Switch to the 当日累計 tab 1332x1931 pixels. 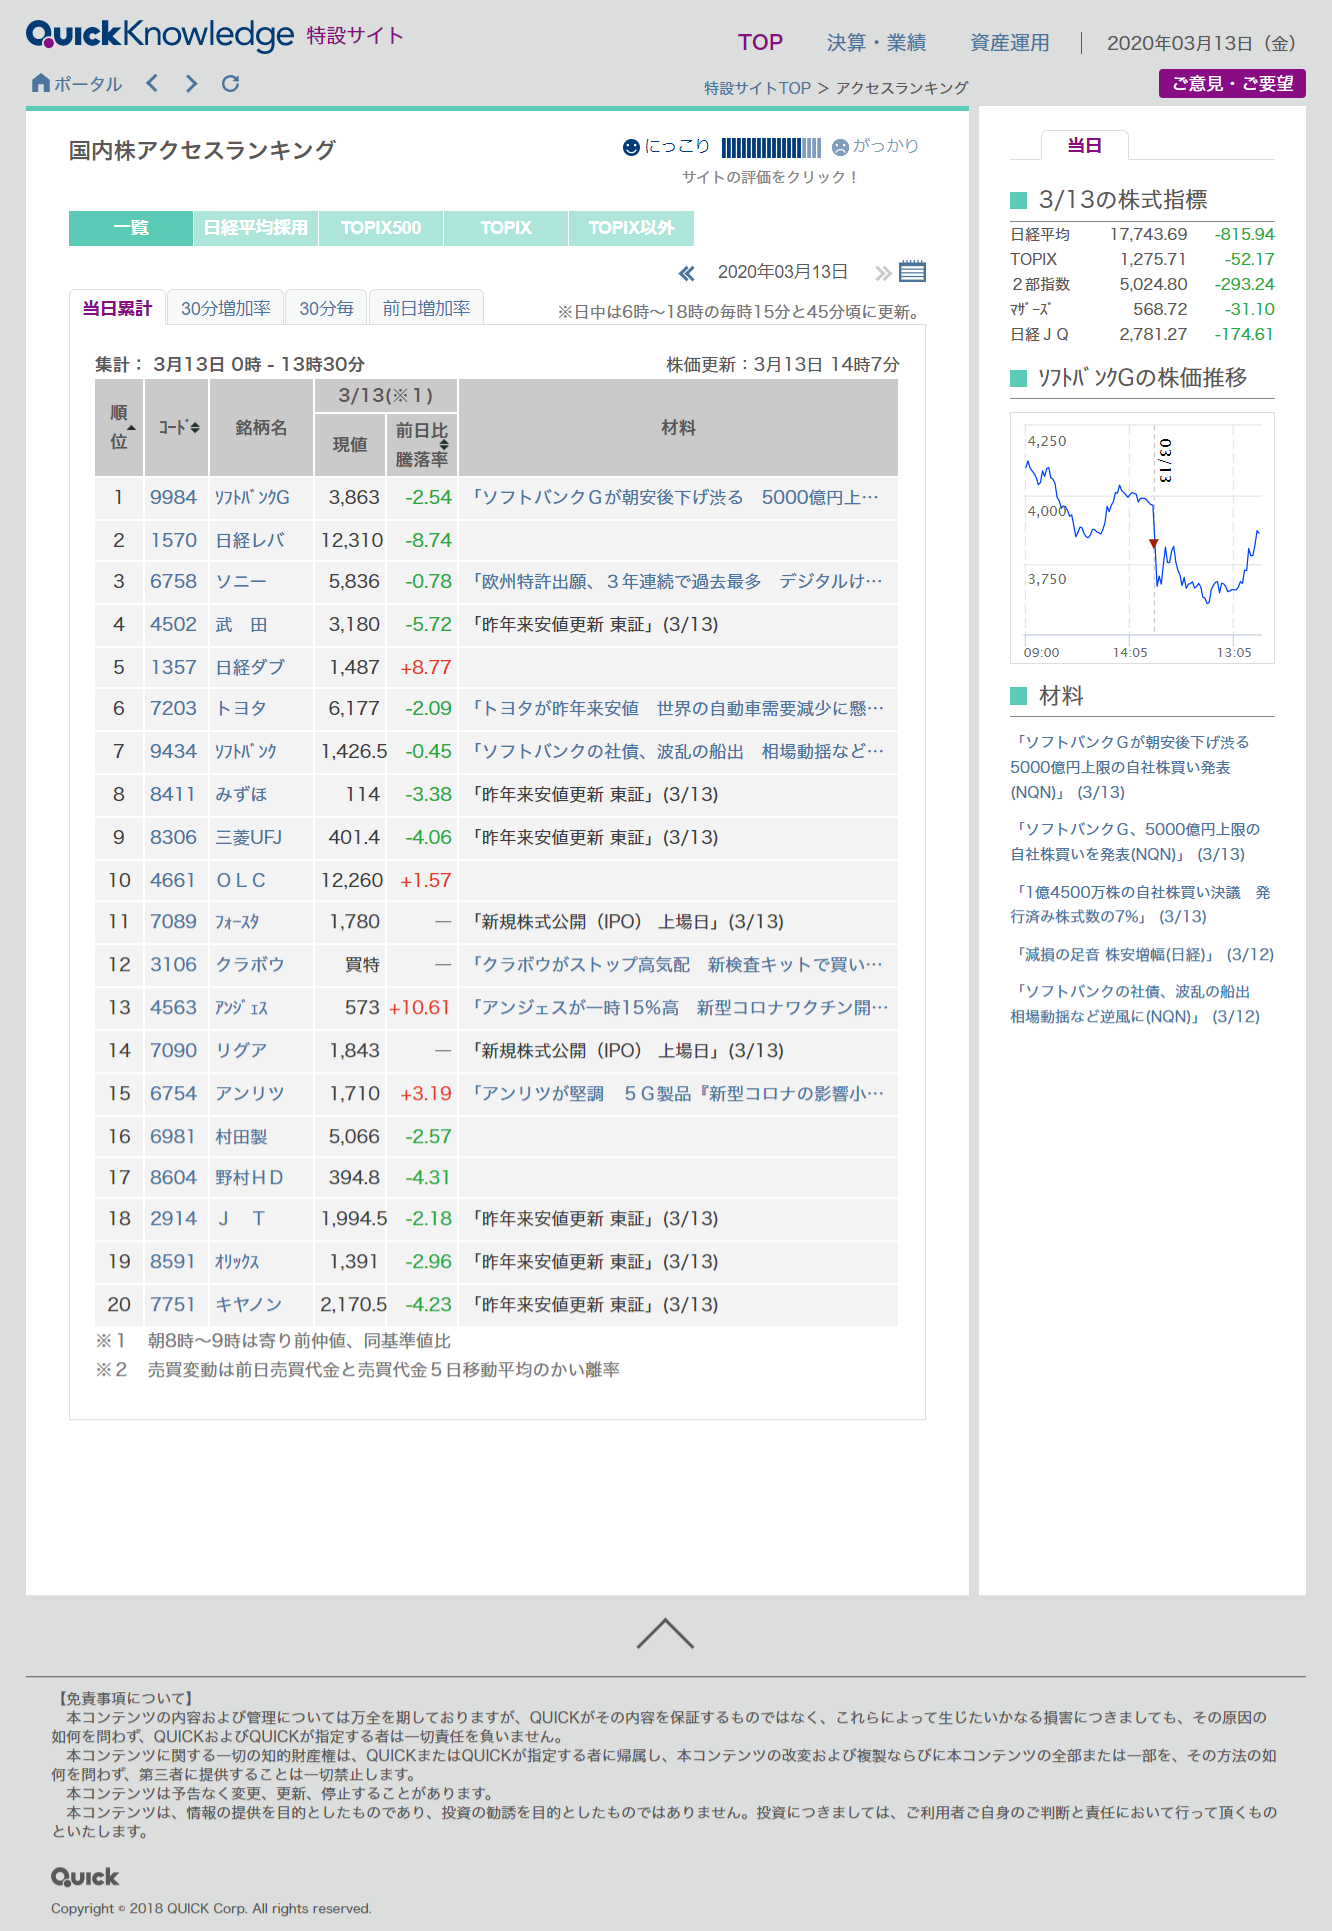pos(117,308)
